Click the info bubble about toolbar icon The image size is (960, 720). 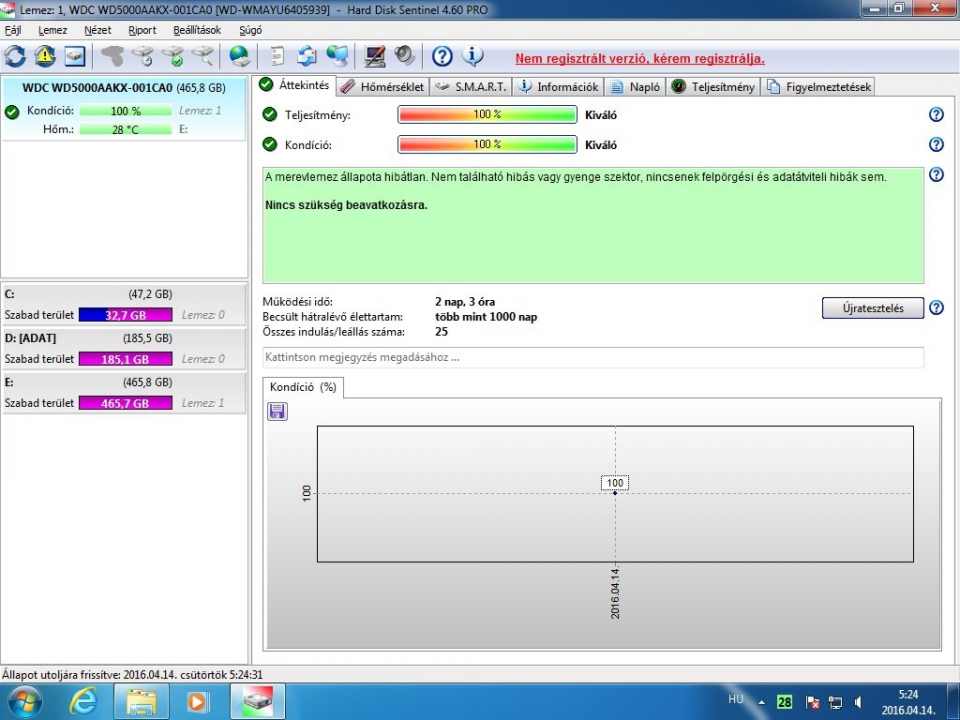click(x=472, y=56)
